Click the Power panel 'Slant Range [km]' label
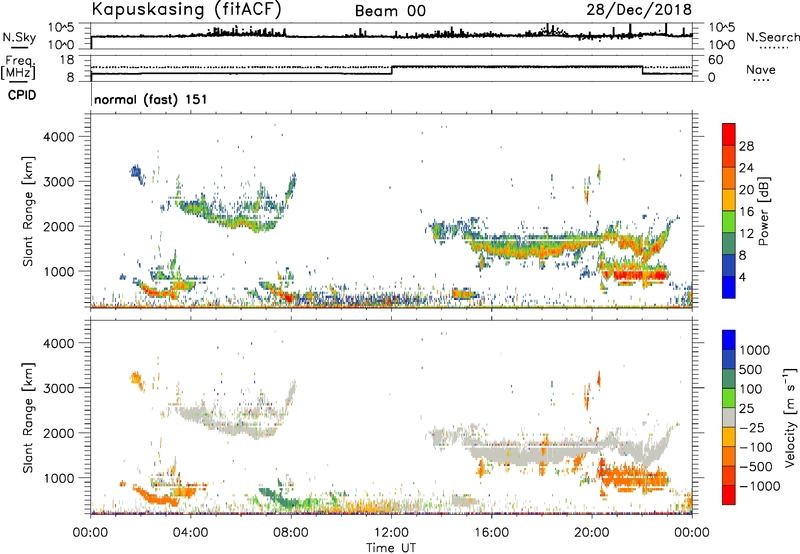The height and width of the screenshot is (554, 800). (x=28, y=211)
